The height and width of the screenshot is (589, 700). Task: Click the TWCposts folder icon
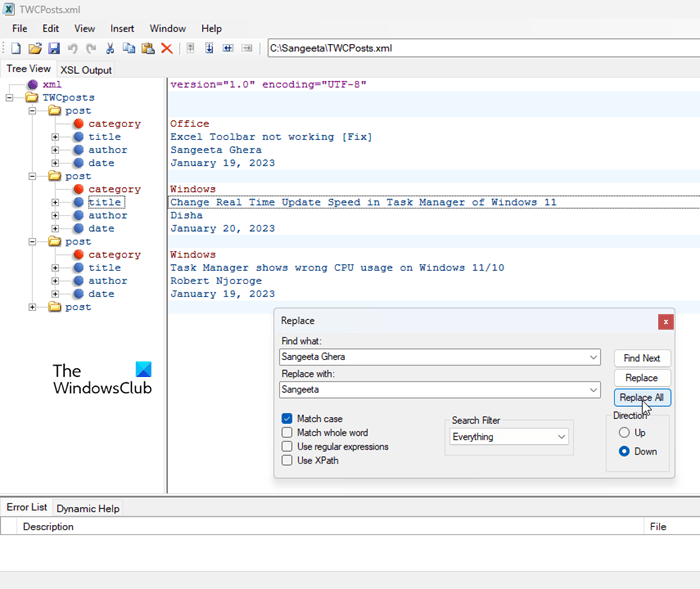click(32, 97)
